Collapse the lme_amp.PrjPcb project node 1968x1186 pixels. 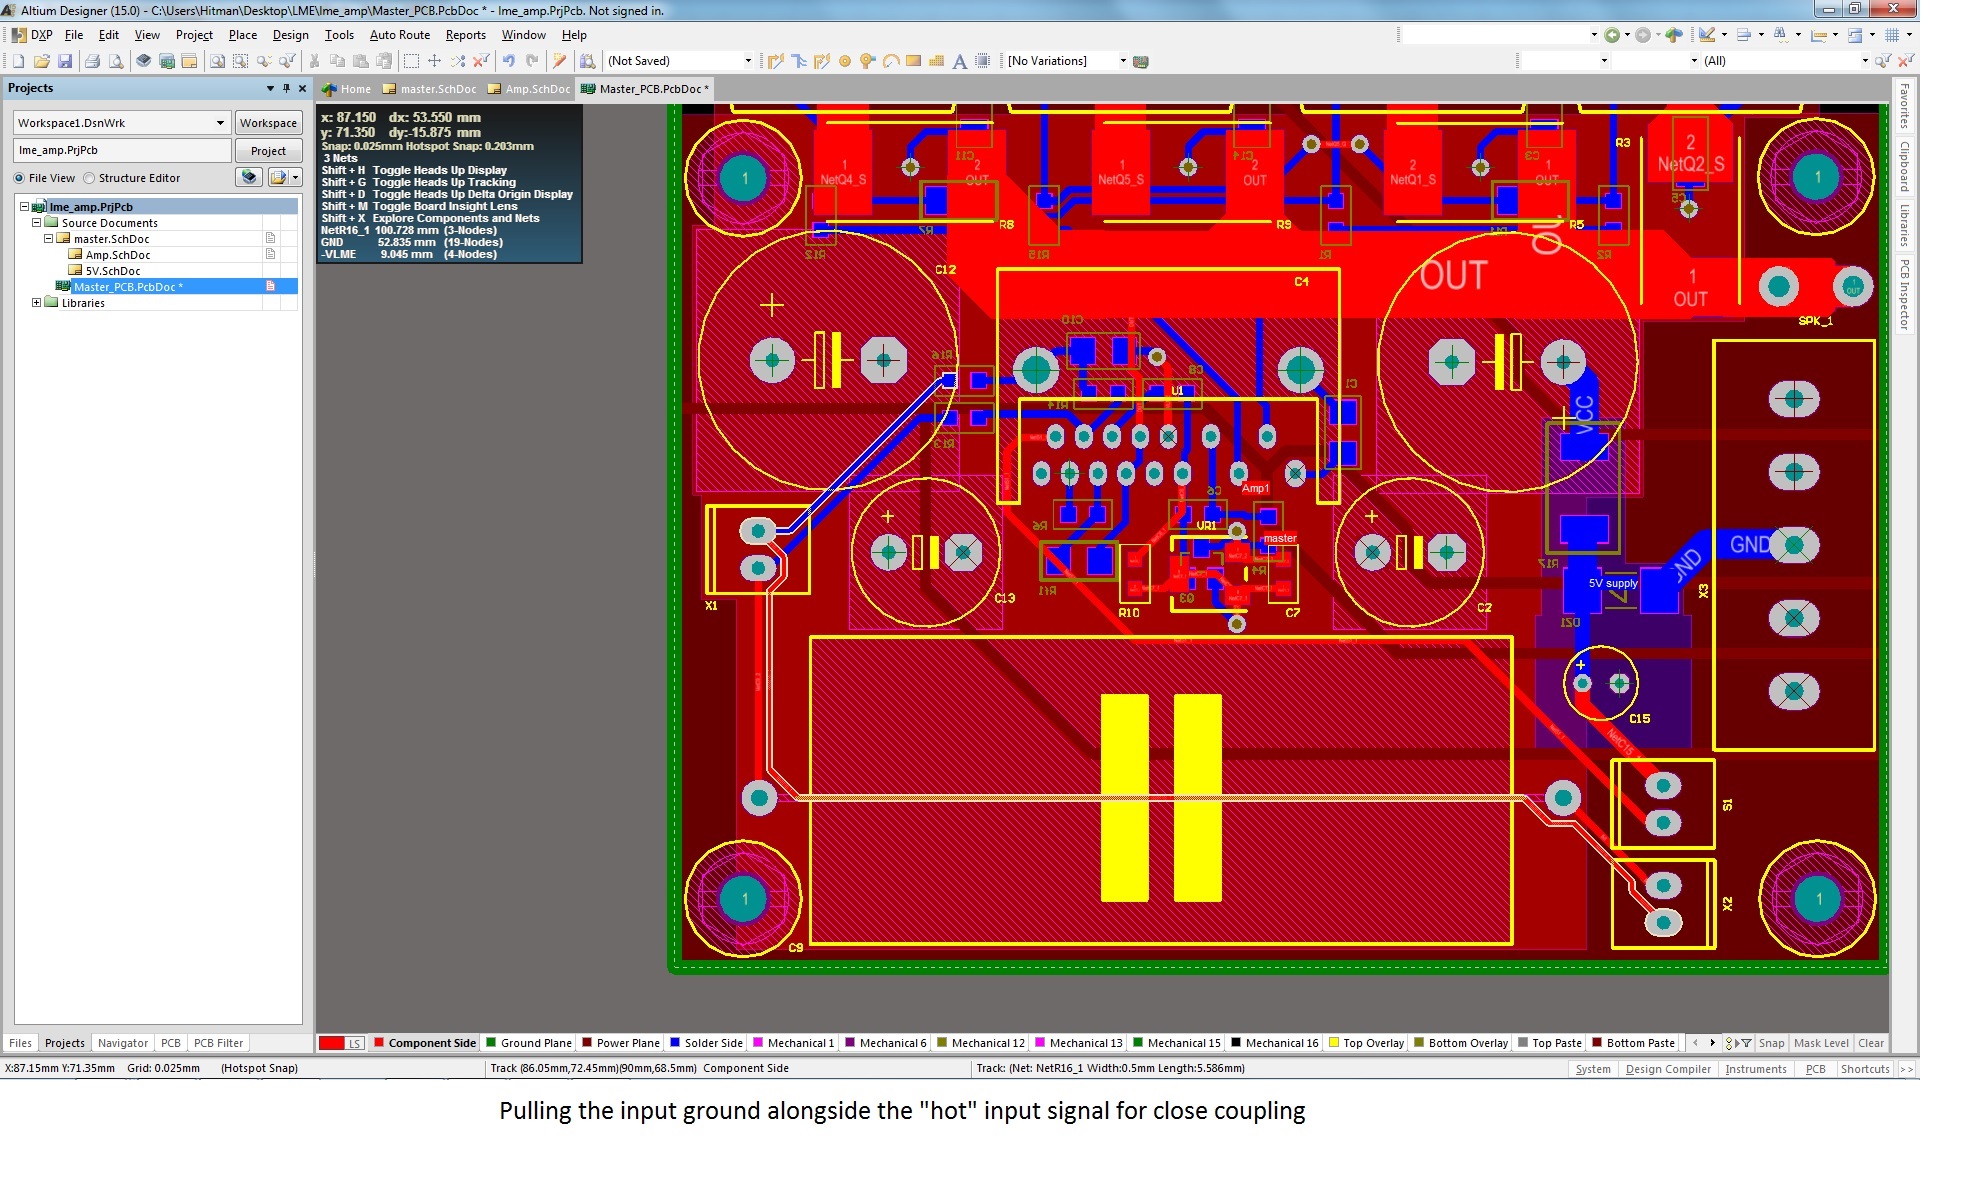25,207
